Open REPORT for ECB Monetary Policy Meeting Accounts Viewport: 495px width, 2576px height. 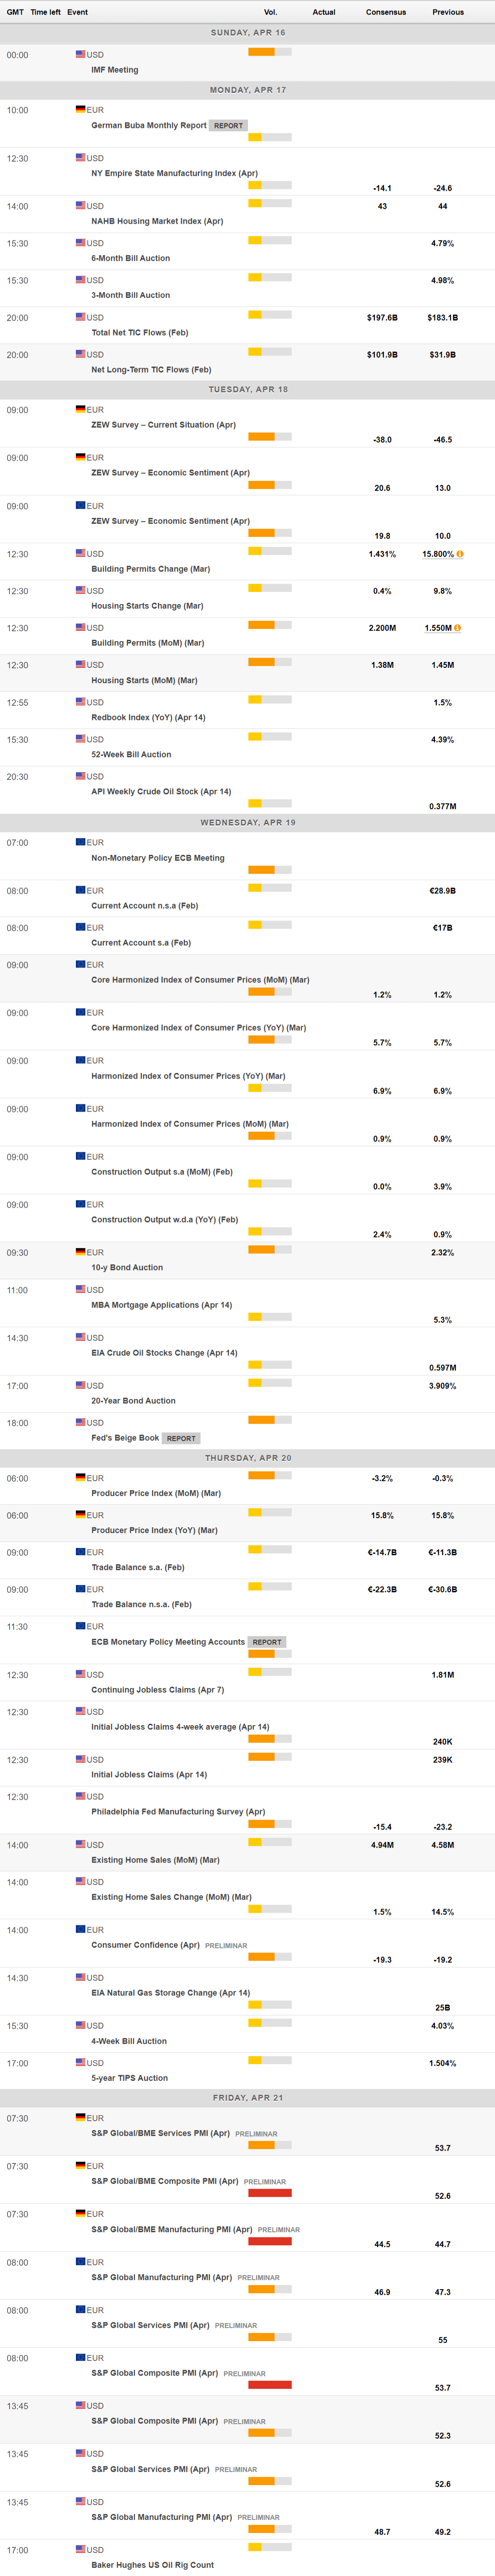[x=267, y=1642]
